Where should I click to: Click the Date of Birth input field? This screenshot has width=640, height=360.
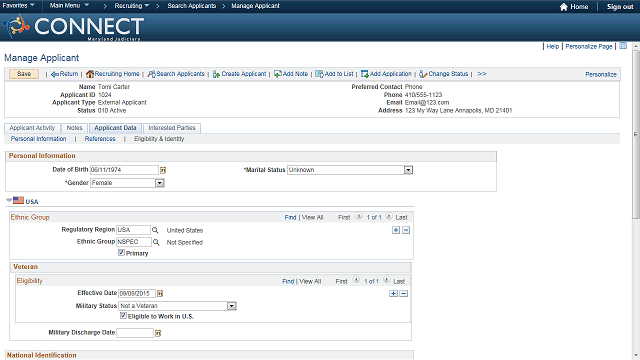pyautogui.click(x=124, y=170)
